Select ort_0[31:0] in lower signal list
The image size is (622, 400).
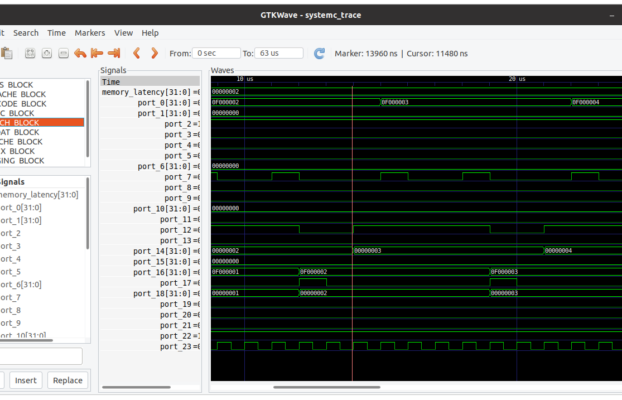tap(21, 208)
